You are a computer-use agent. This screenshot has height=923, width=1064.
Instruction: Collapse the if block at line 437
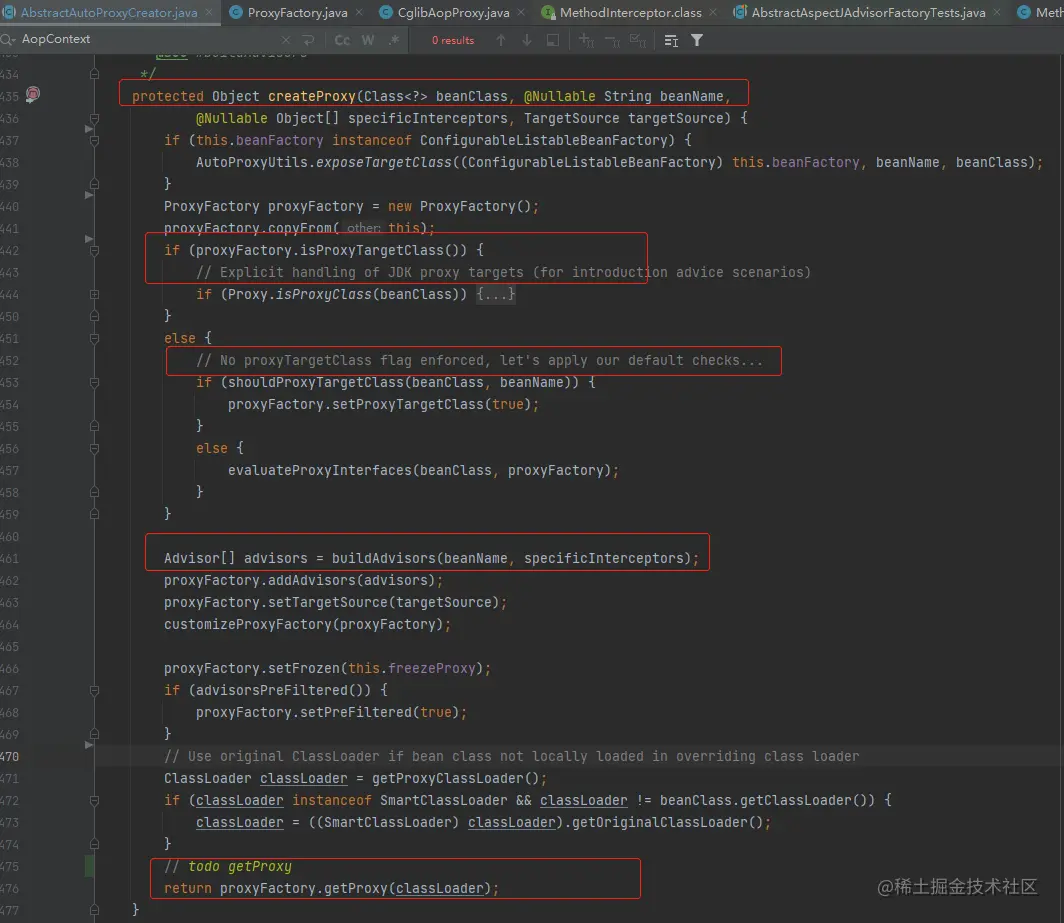[x=94, y=140]
